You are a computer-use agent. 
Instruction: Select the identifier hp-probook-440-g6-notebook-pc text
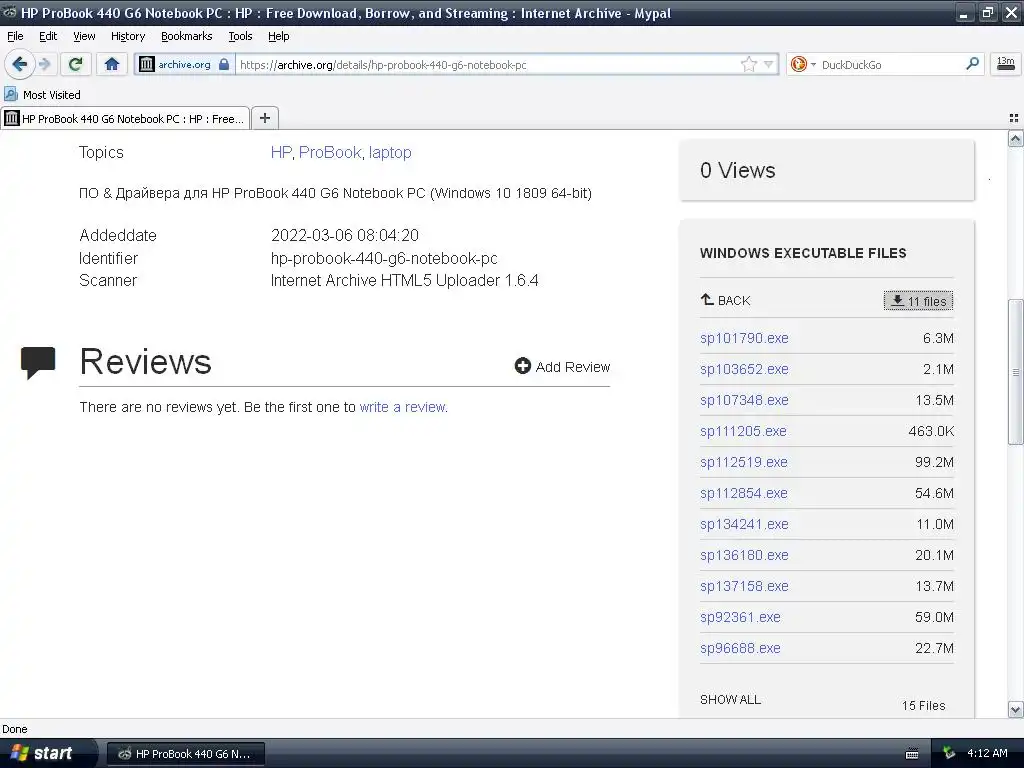click(384, 259)
